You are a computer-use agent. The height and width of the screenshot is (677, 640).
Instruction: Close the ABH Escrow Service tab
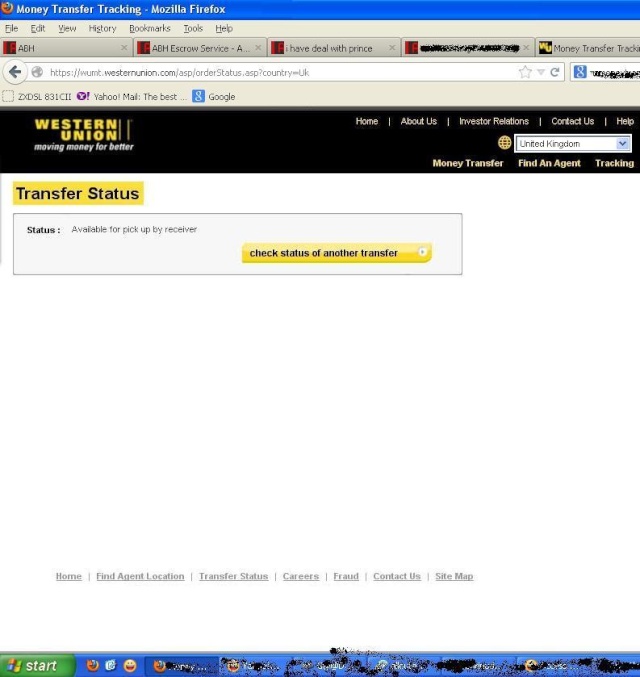click(258, 47)
